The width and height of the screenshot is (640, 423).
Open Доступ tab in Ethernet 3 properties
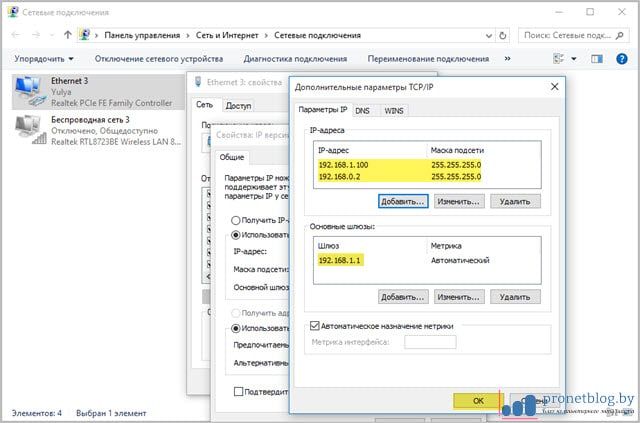pyautogui.click(x=238, y=106)
